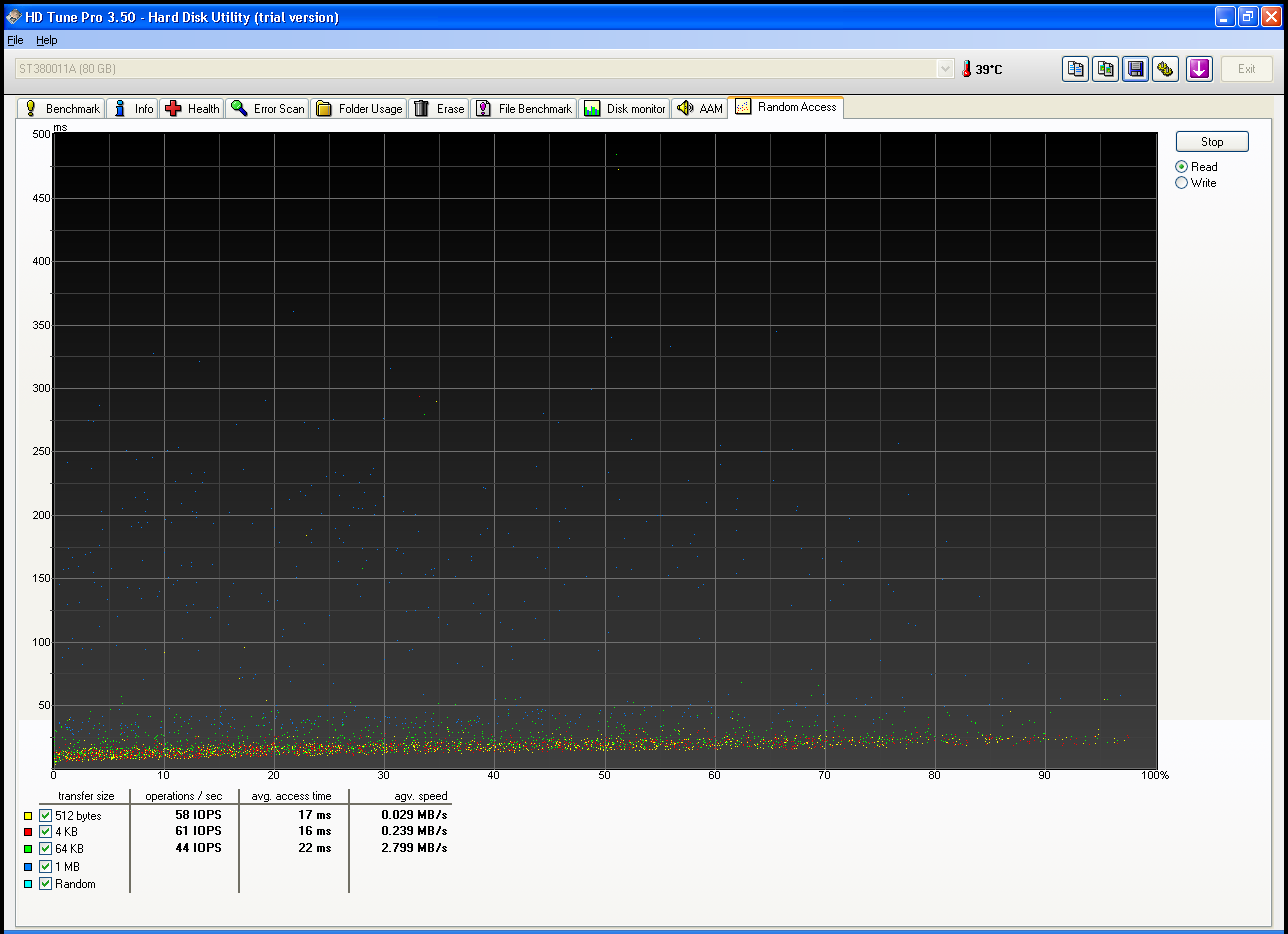
Task: Open options via the gears icon
Action: (1165, 69)
